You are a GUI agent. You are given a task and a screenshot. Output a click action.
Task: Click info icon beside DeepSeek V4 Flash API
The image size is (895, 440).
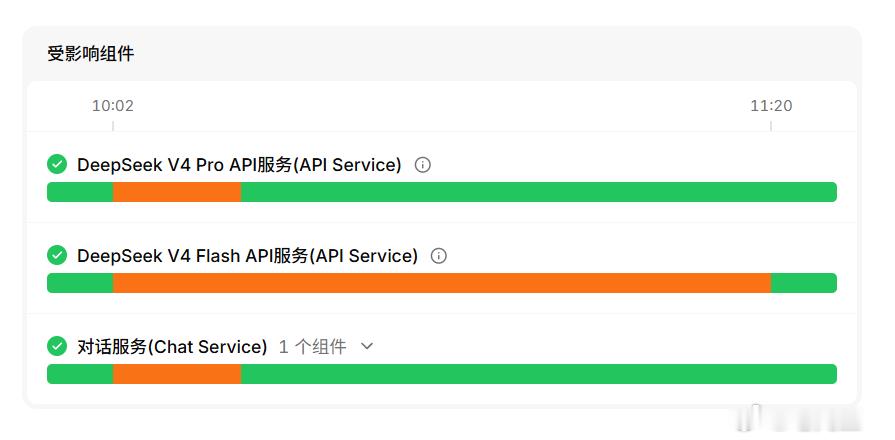[x=438, y=256]
